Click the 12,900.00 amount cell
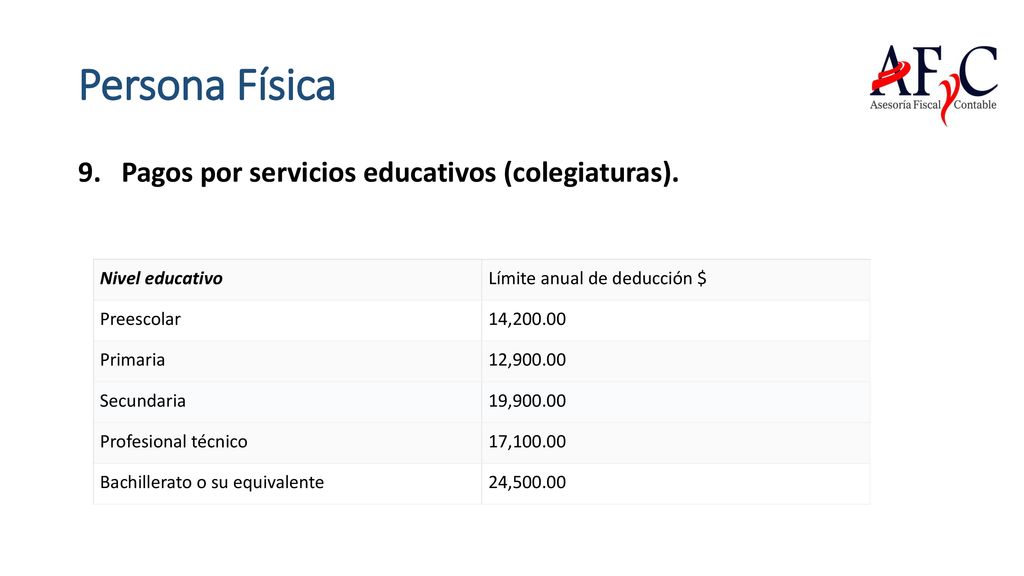 click(676, 360)
